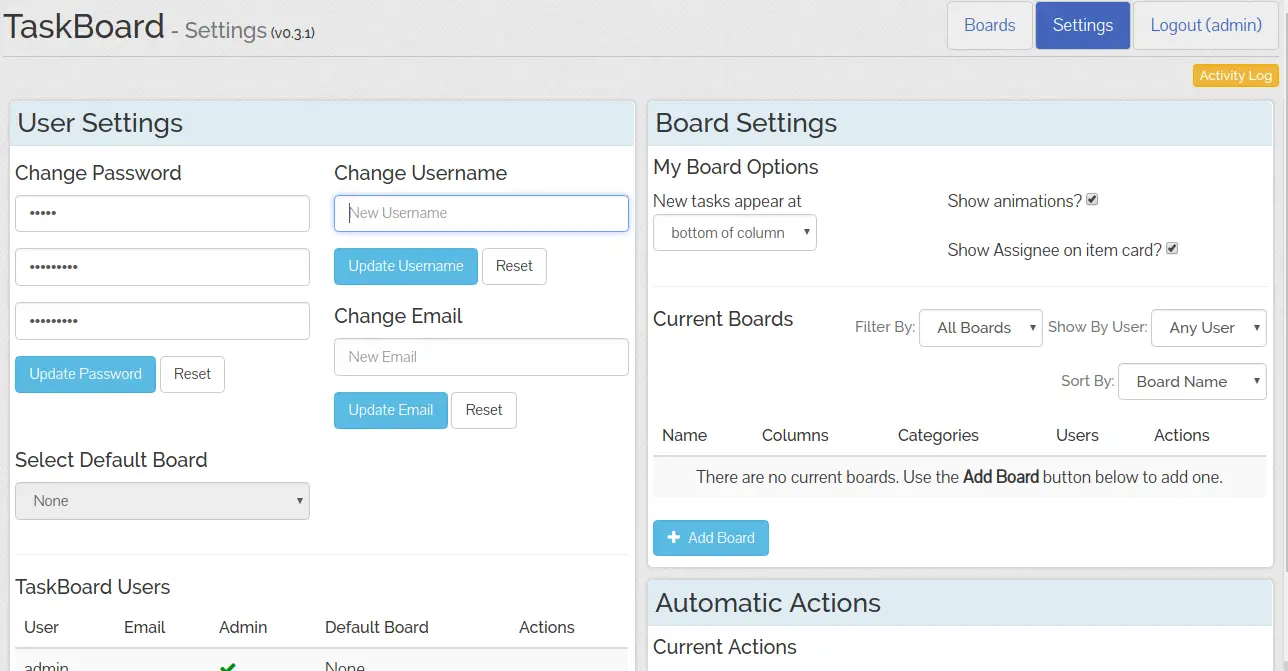Toggle the Show animations checkbox

click(1092, 200)
